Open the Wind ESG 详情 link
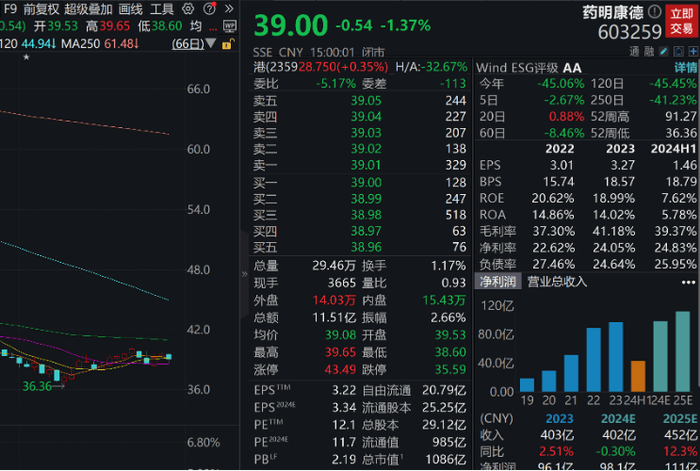 click(685, 67)
